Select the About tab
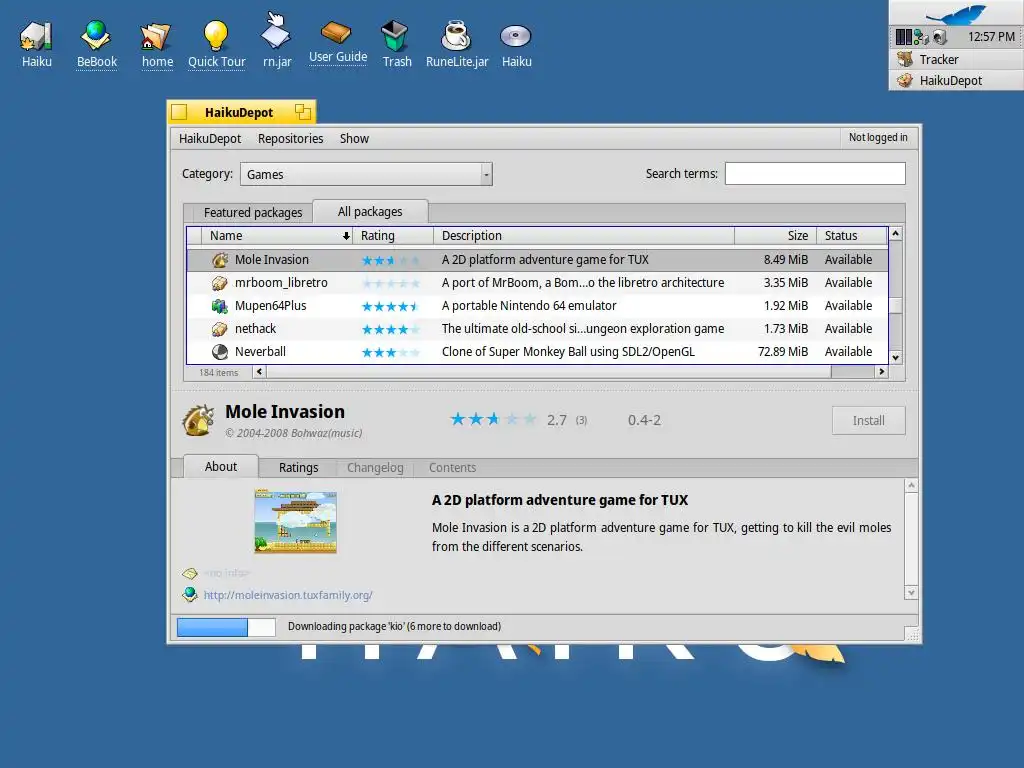Screen dimensions: 1024x768 221,466
